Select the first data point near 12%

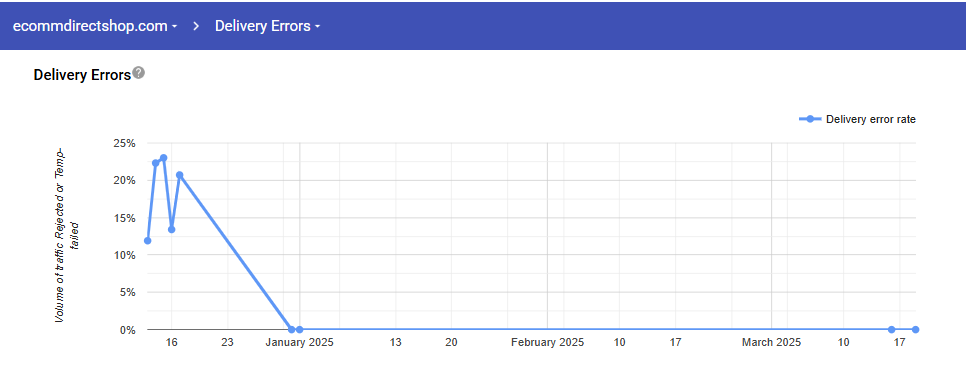click(x=147, y=240)
